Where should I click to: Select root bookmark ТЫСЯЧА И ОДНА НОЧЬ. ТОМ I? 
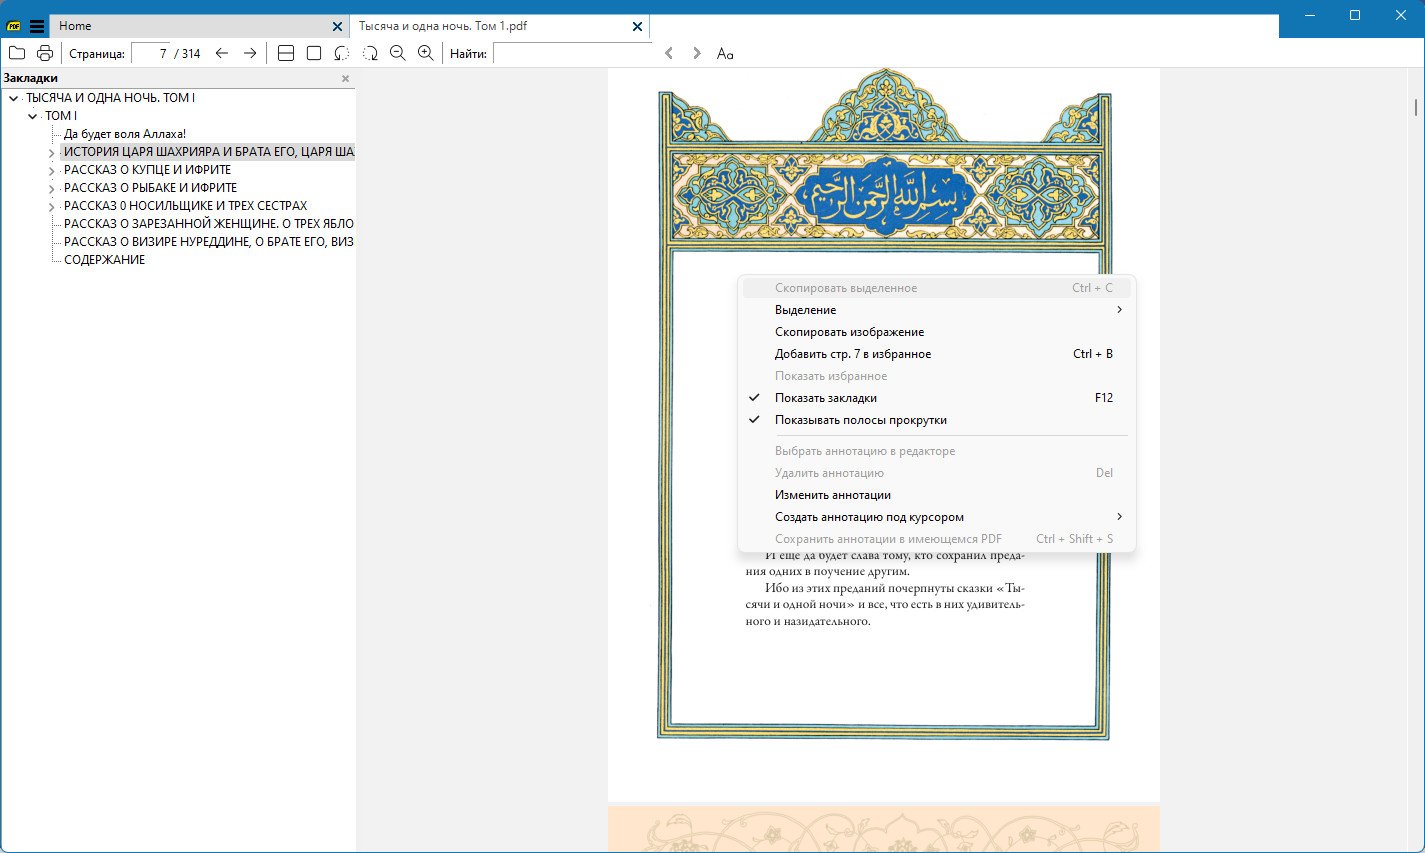[x=110, y=98]
